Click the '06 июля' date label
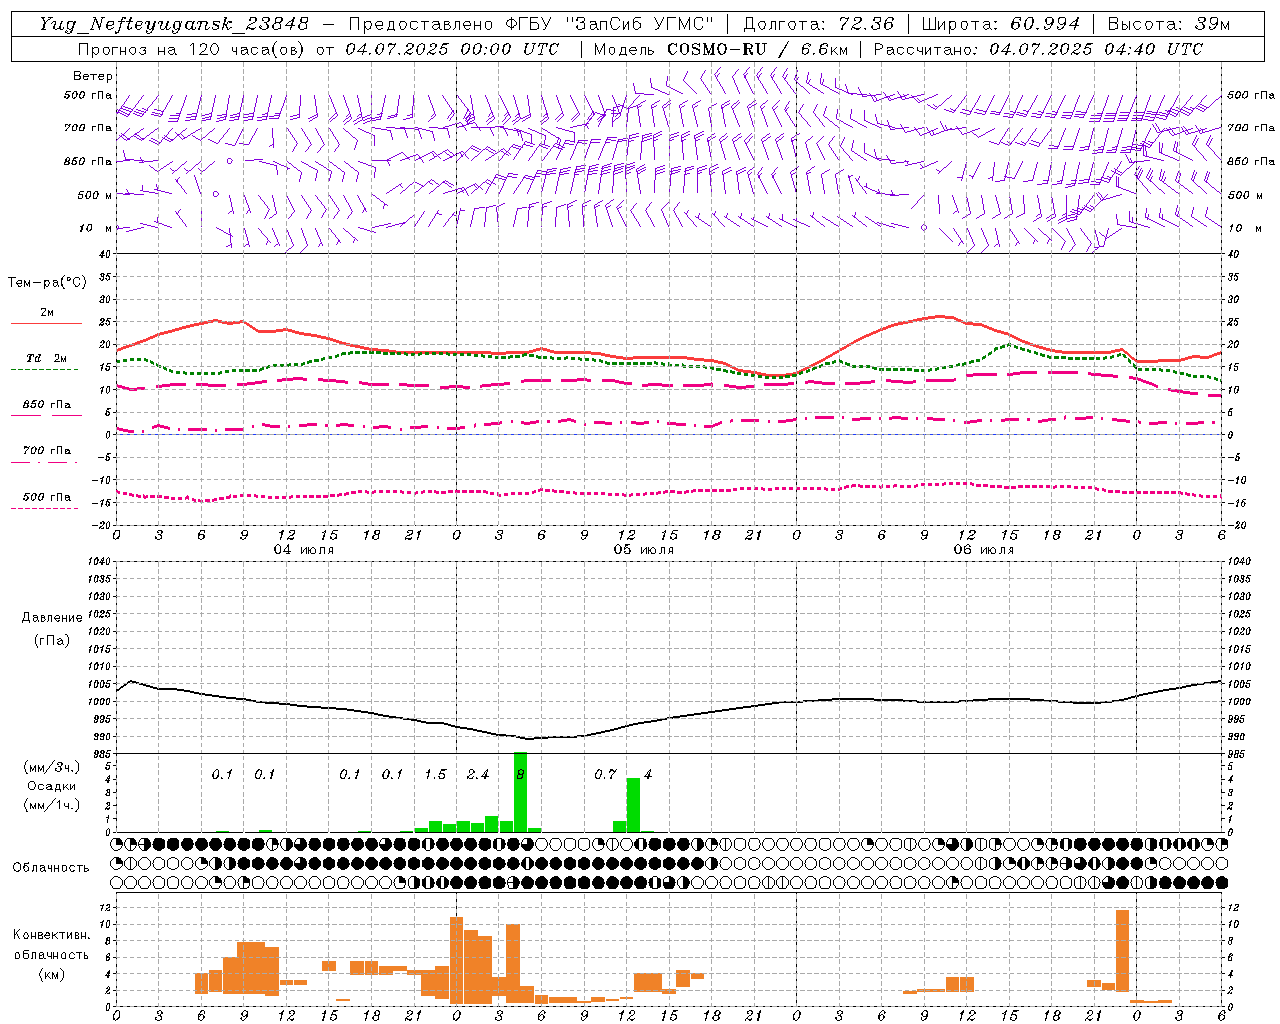 tap(984, 550)
